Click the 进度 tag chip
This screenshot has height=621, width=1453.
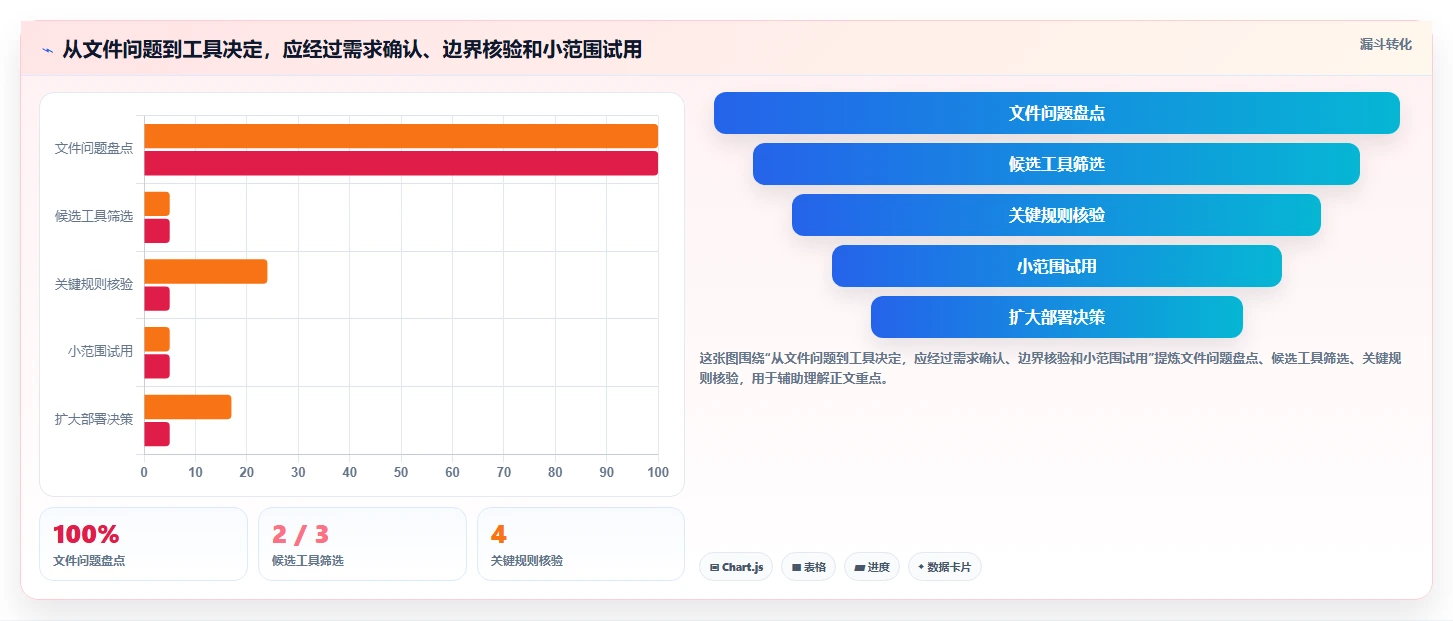(x=872, y=567)
